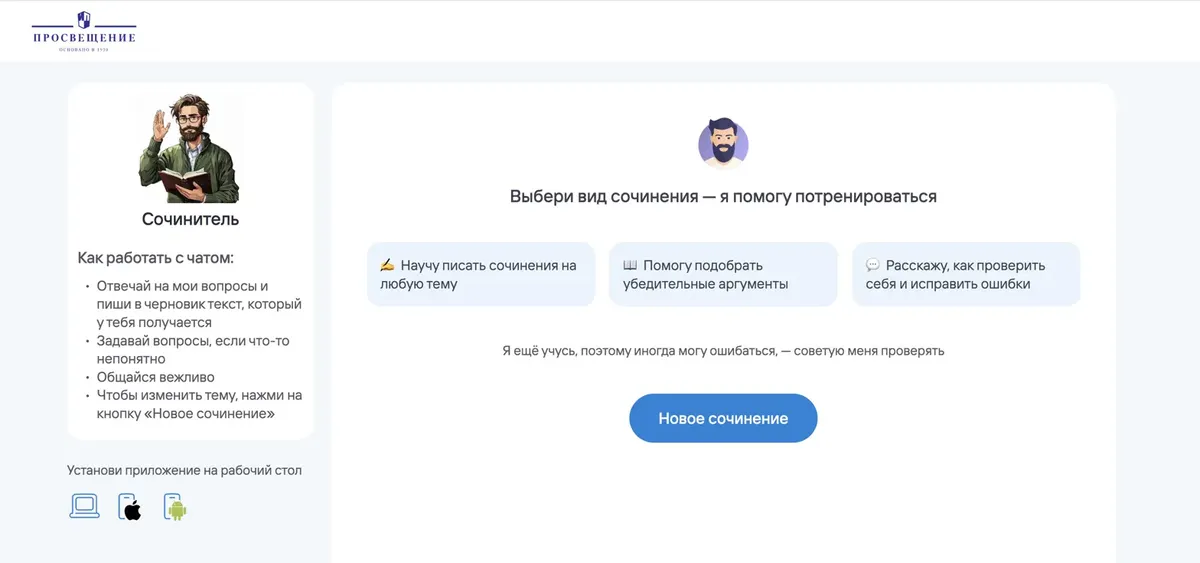Image resolution: width=1200 pixels, height=563 pixels.
Task: Click the 'Я ещё учусь' disclaimer text
Action: coord(723,351)
